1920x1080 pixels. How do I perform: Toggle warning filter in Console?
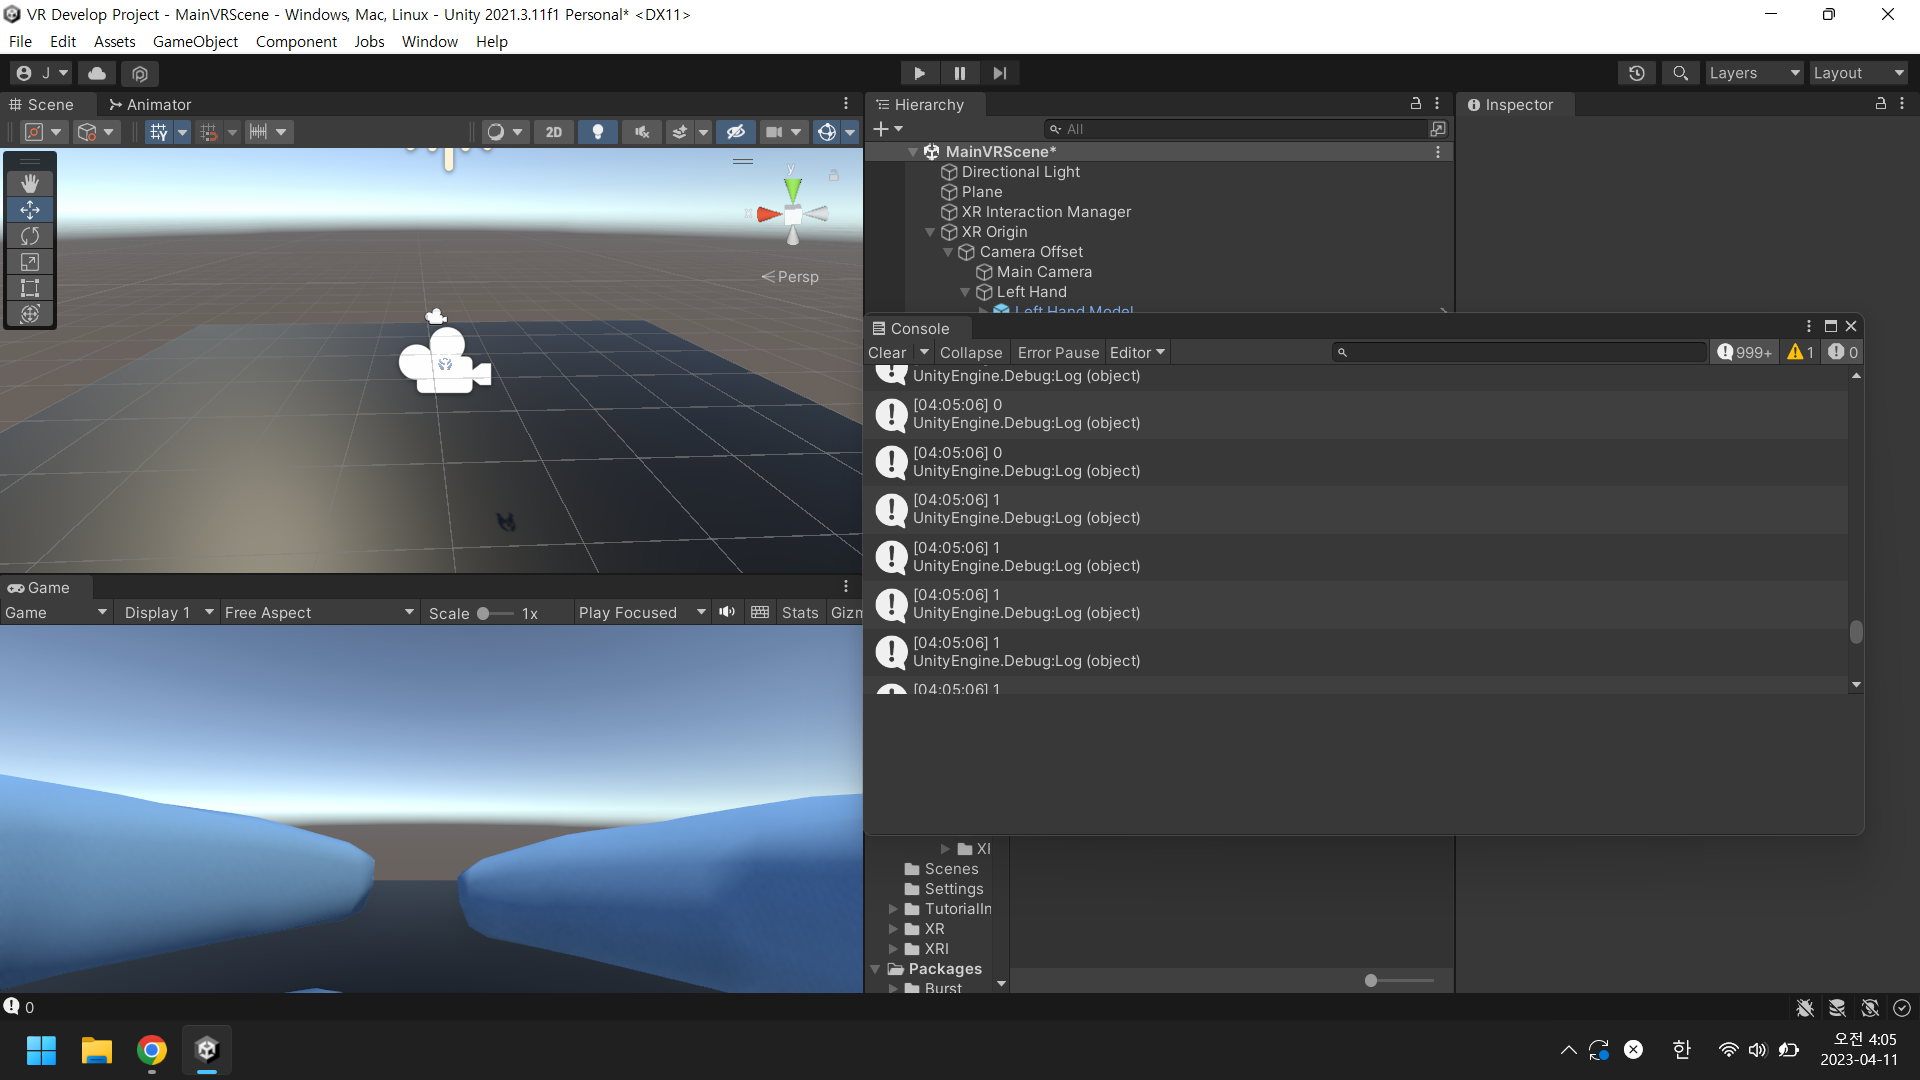(1801, 352)
